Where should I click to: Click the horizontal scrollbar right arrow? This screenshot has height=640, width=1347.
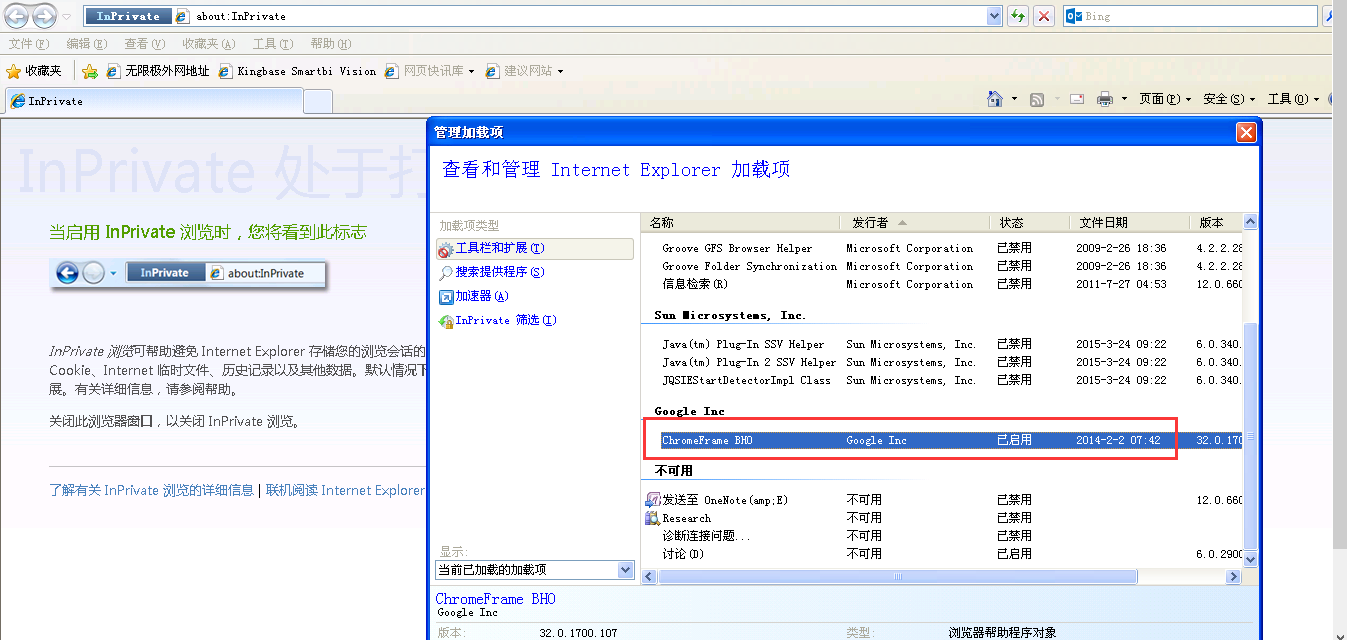click(1233, 577)
